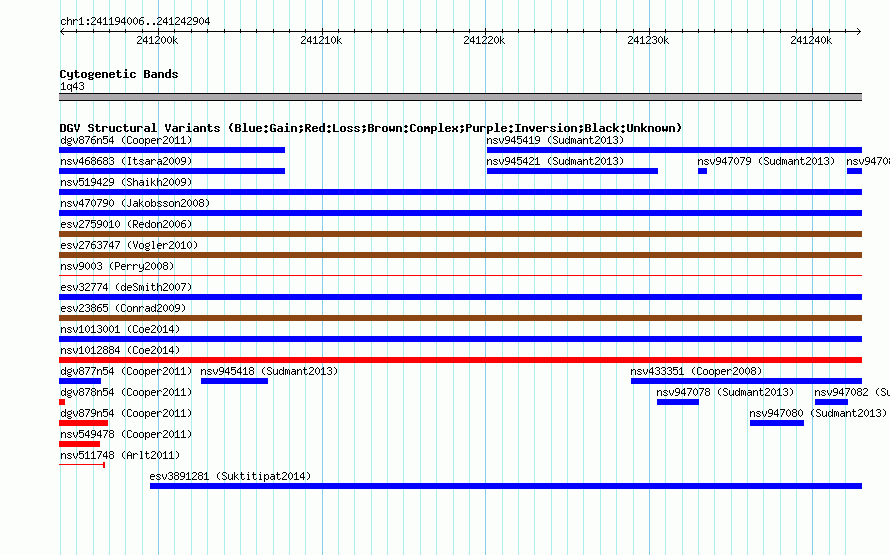Screen dimensions: 890x555
Task: Click nsv1013001 (Coe2014) label
Action: pos(120,329)
